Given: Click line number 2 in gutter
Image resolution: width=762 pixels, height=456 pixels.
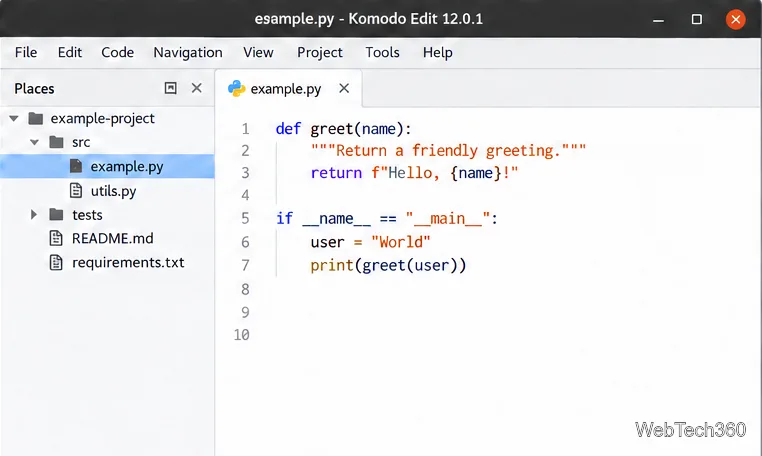Looking at the screenshot, I should (x=245, y=151).
